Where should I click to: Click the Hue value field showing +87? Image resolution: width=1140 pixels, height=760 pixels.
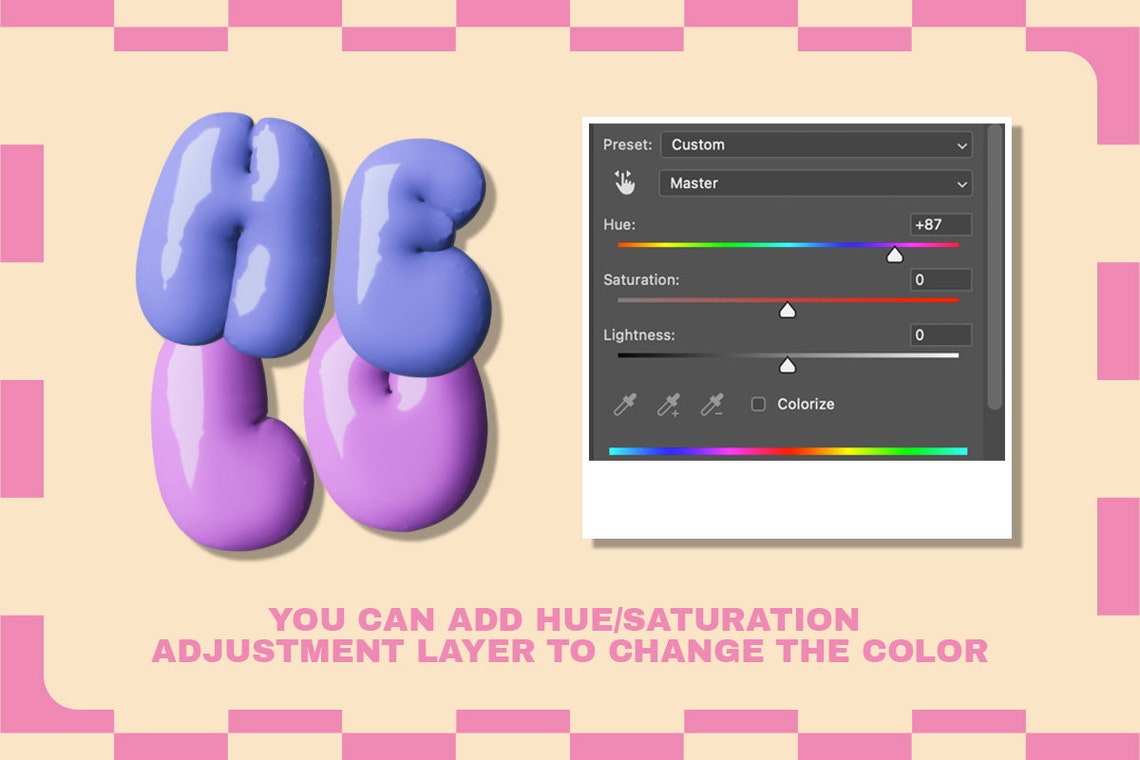coord(938,224)
